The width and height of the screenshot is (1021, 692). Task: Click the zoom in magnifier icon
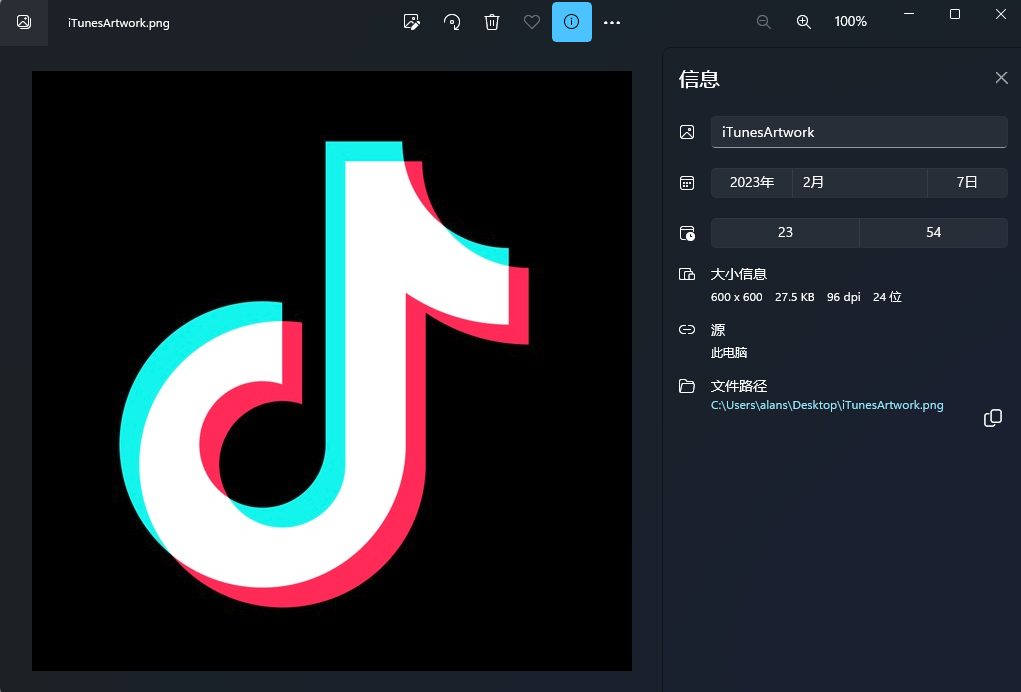[x=803, y=22]
